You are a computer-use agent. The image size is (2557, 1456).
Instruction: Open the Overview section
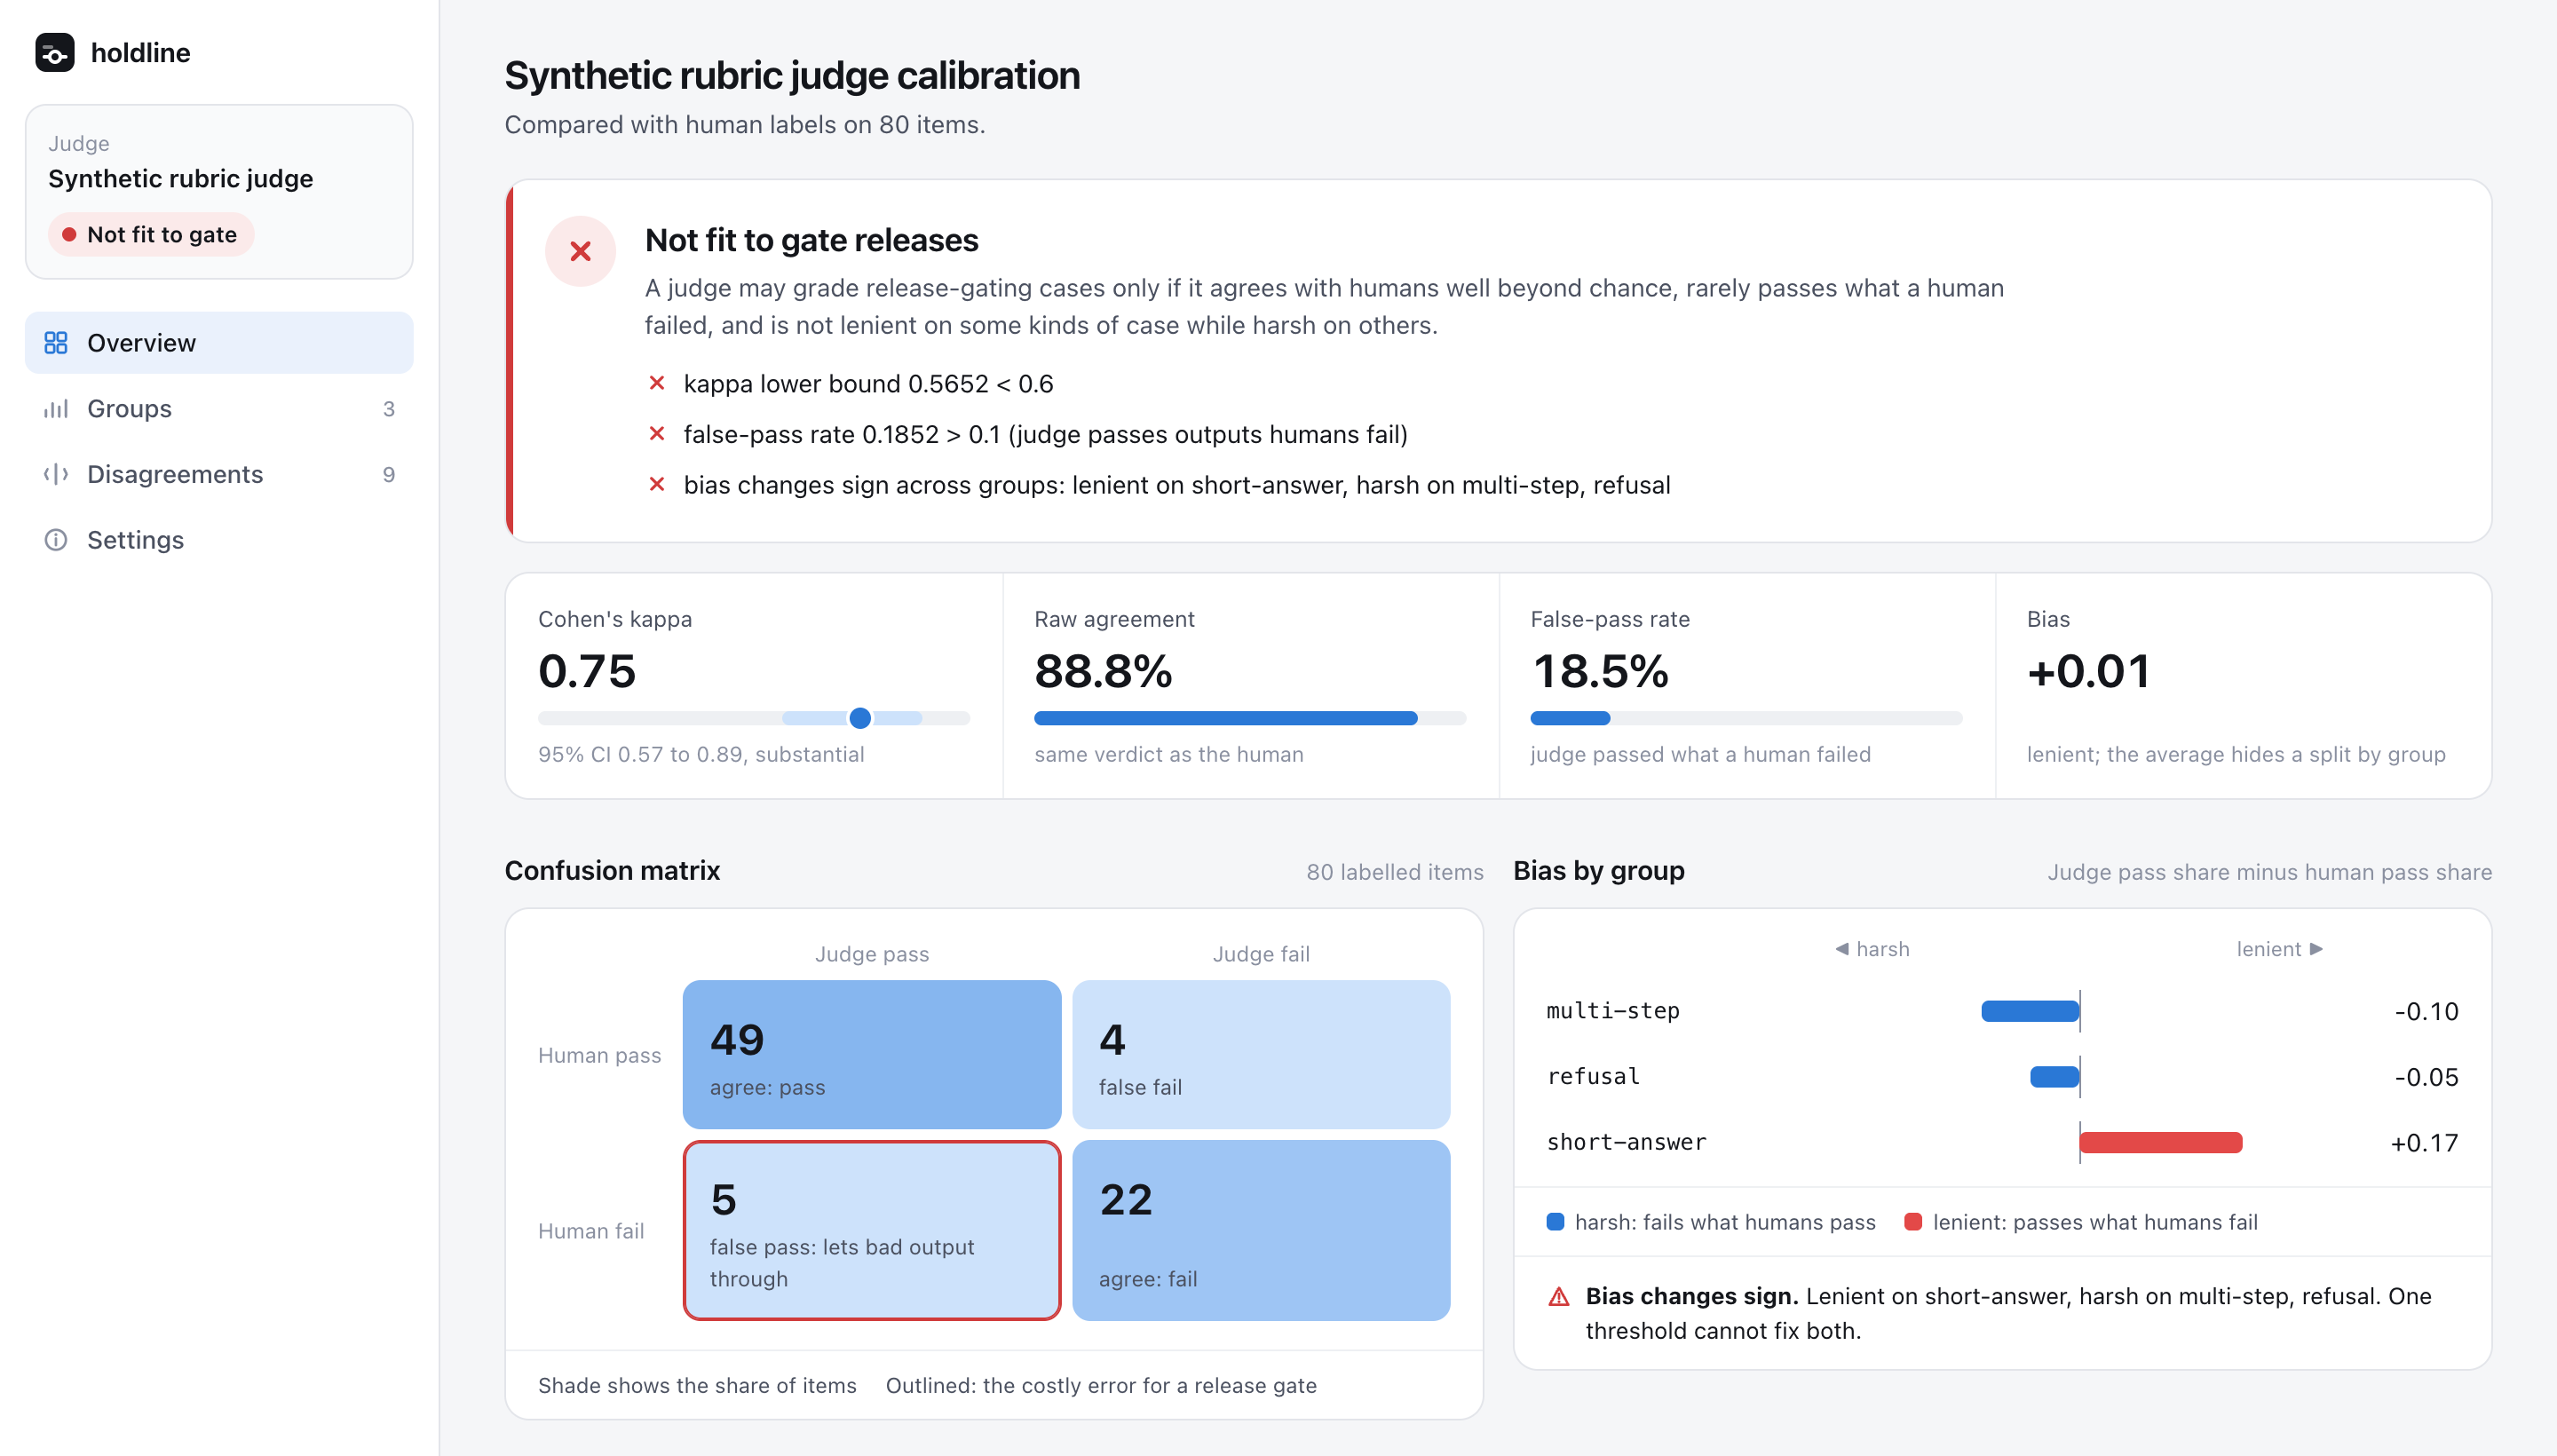click(x=219, y=343)
